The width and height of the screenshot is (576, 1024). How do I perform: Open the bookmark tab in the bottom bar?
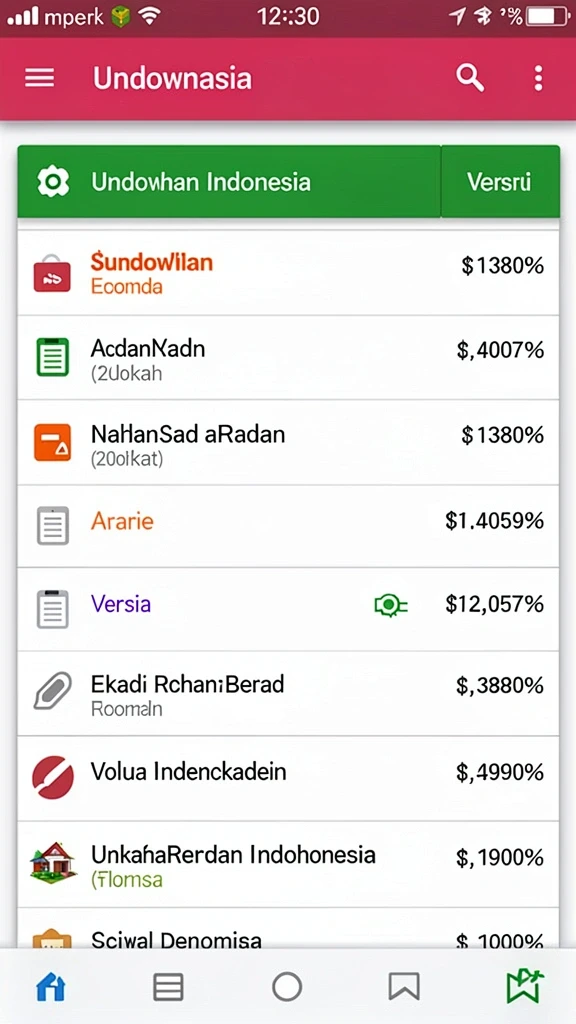[404, 987]
